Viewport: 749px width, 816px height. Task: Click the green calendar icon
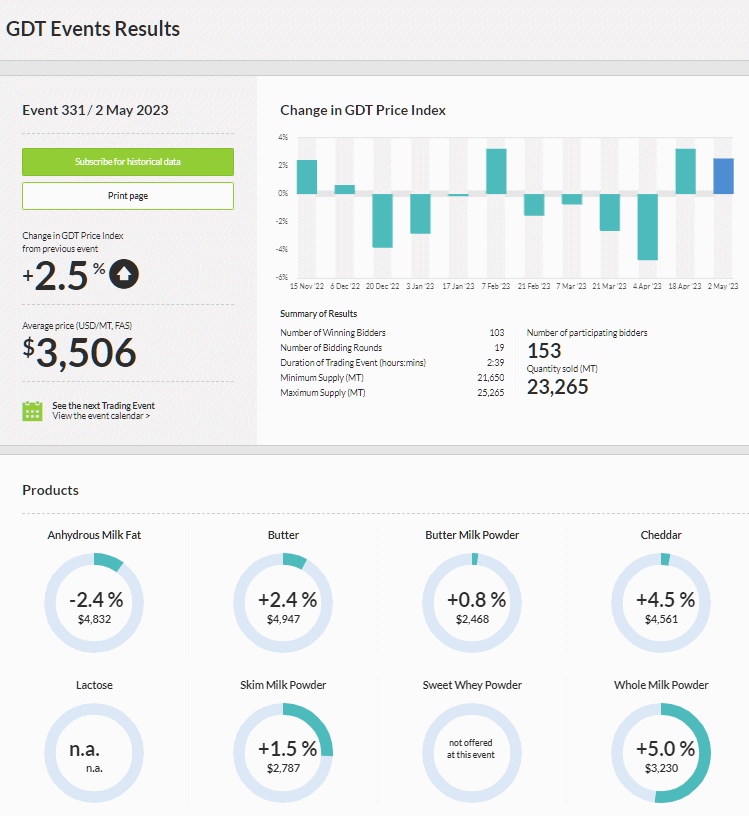tap(32, 411)
